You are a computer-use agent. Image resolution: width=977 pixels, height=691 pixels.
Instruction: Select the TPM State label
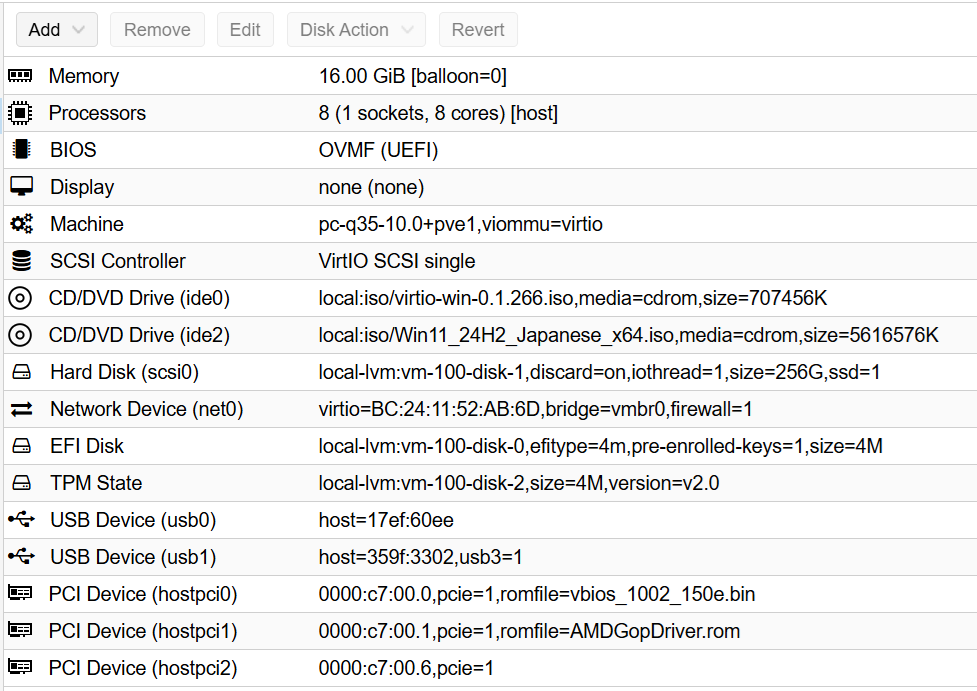(x=96, y=483)
